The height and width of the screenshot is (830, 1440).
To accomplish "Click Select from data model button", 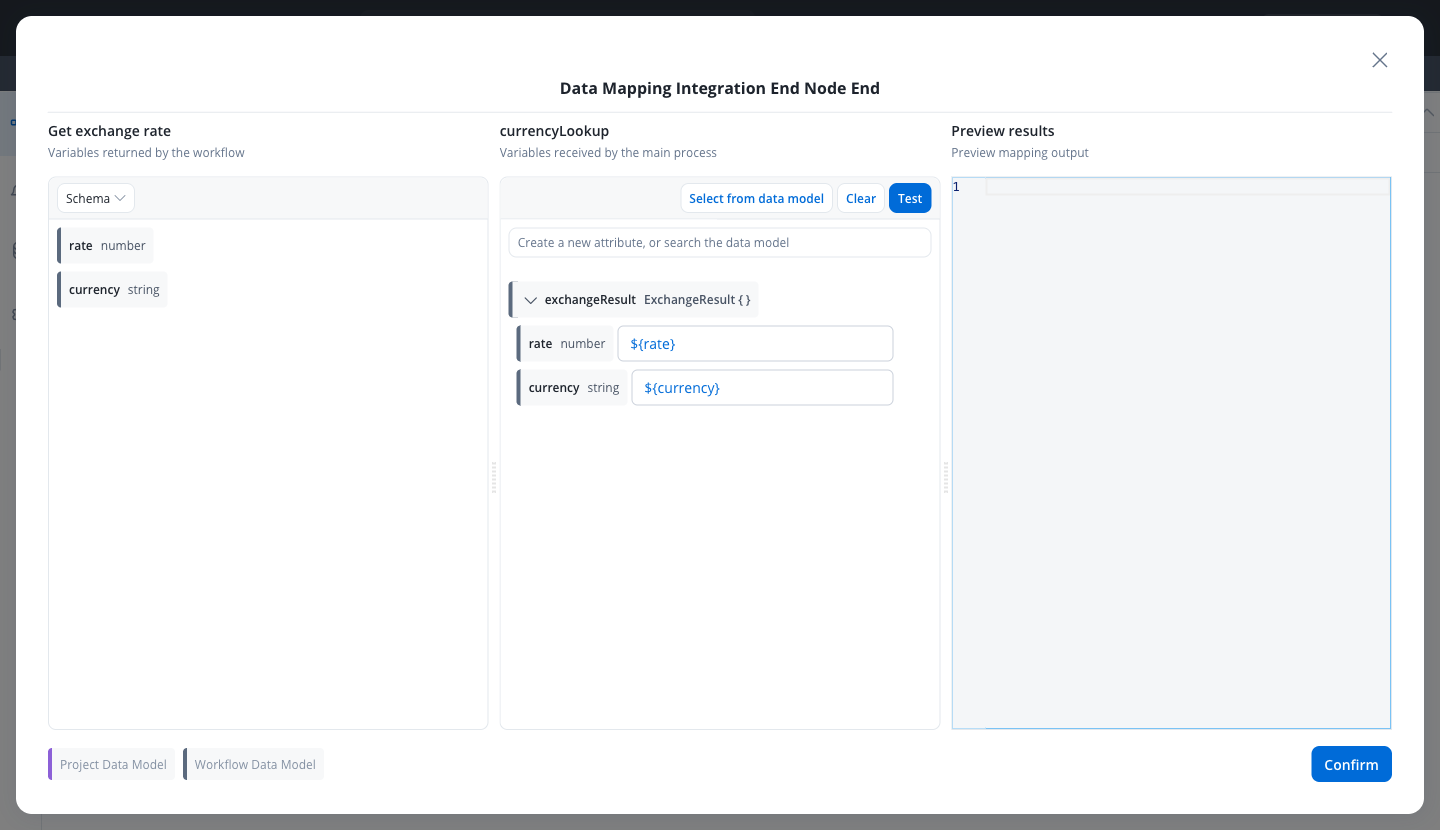I will [x=756, y=198].
